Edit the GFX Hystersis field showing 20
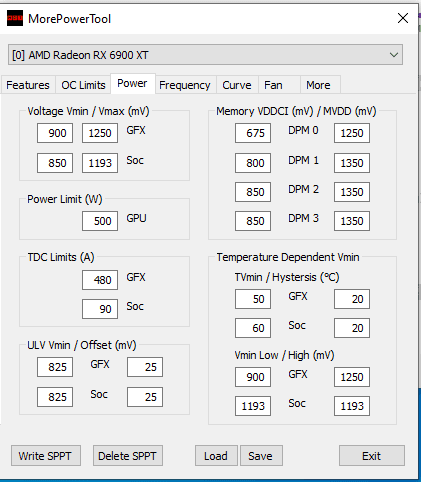 (352, 299)
